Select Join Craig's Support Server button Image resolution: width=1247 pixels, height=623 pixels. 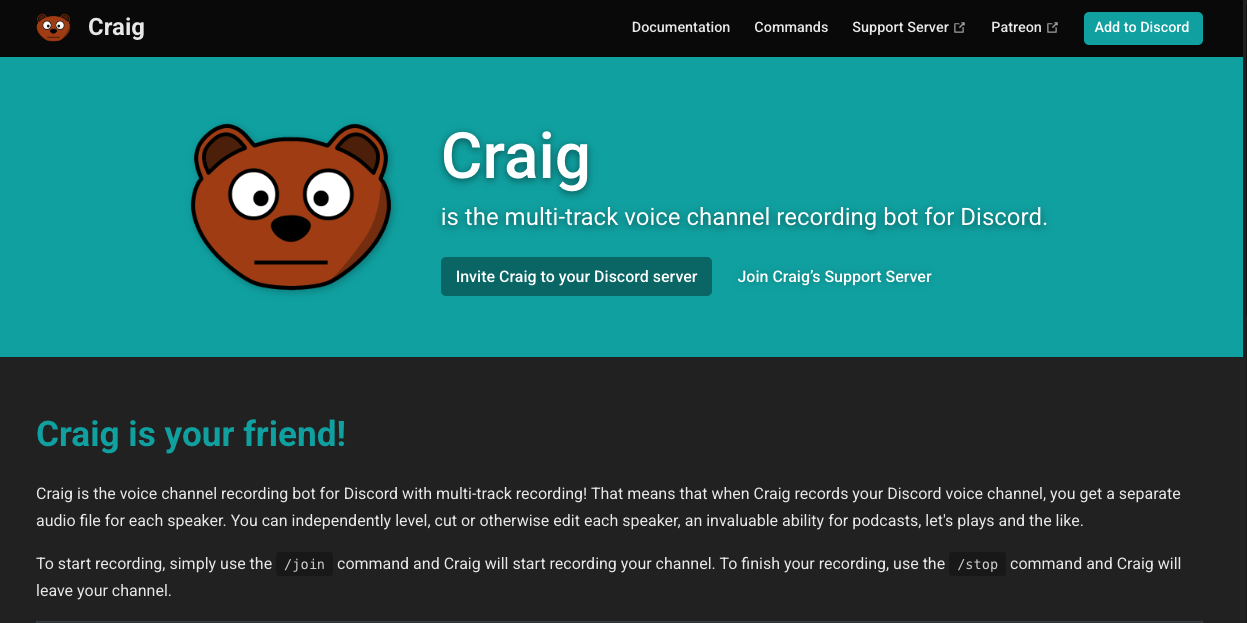(x=834, y=277)
